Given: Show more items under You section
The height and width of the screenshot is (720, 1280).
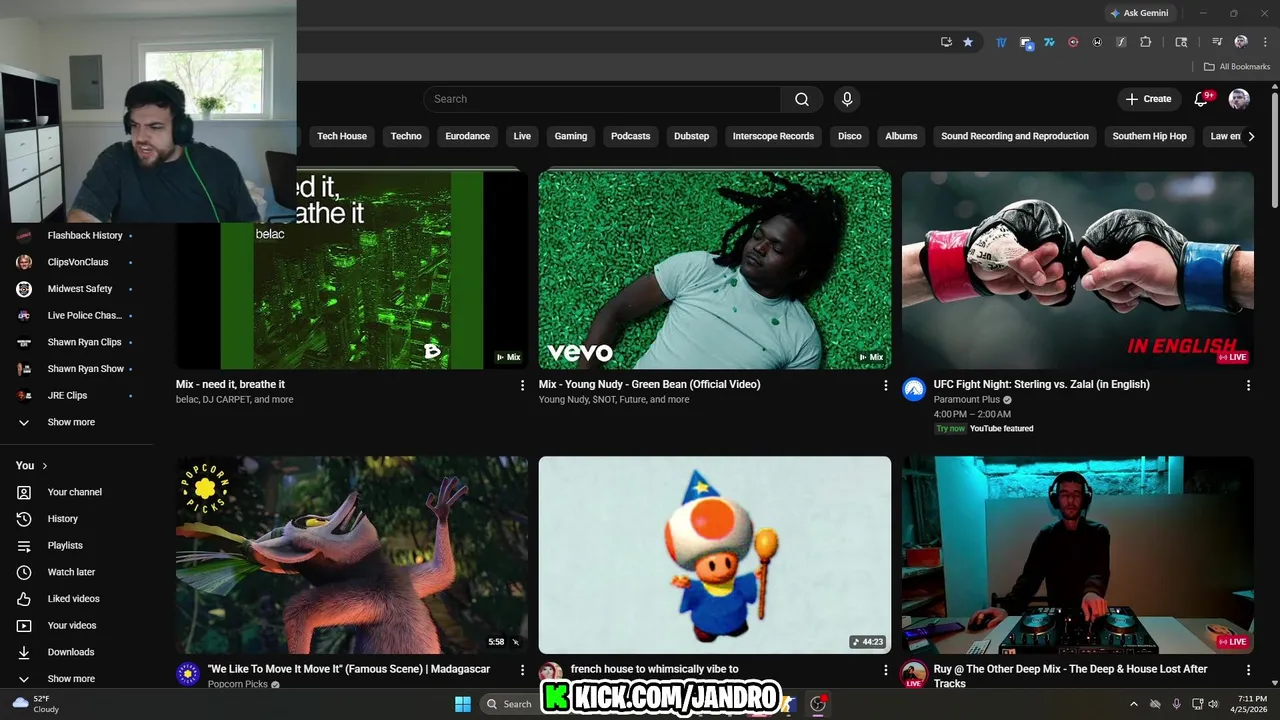Looking at the screenshot, I should 71,679.
